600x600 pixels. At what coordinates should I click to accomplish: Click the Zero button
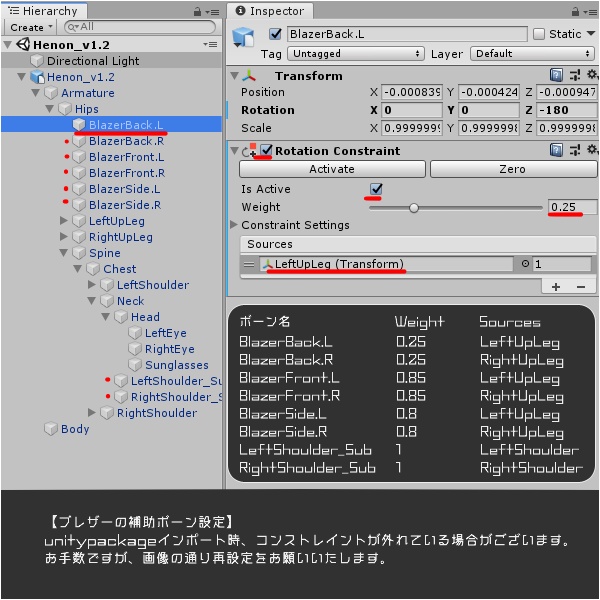point(513,169)
